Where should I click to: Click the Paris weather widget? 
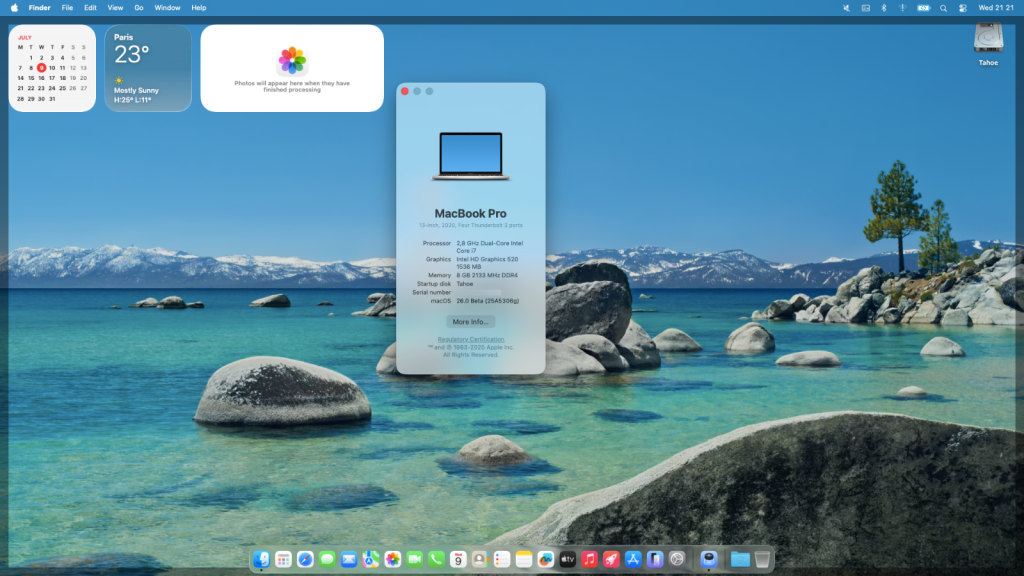click(148, 68)
